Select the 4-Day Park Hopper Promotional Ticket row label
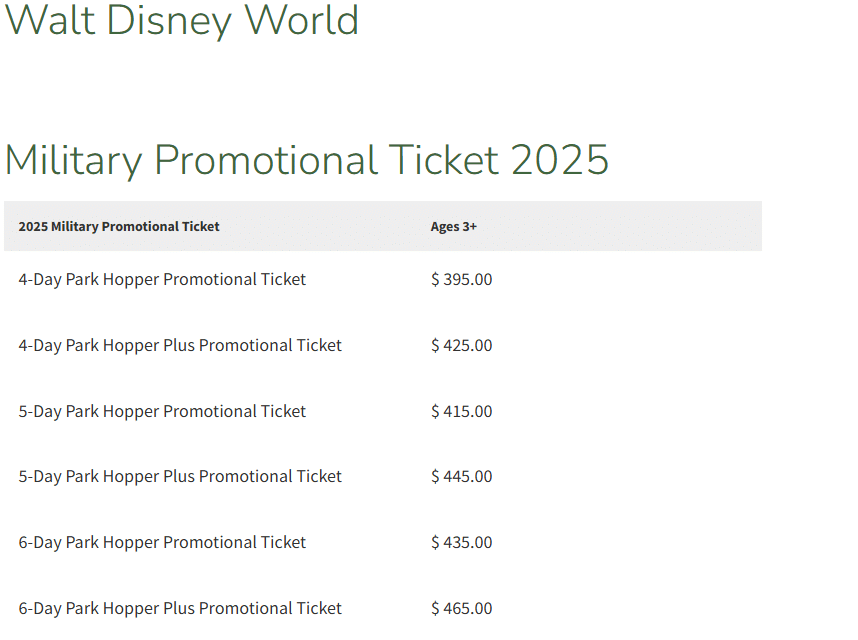 pos(162,280)
